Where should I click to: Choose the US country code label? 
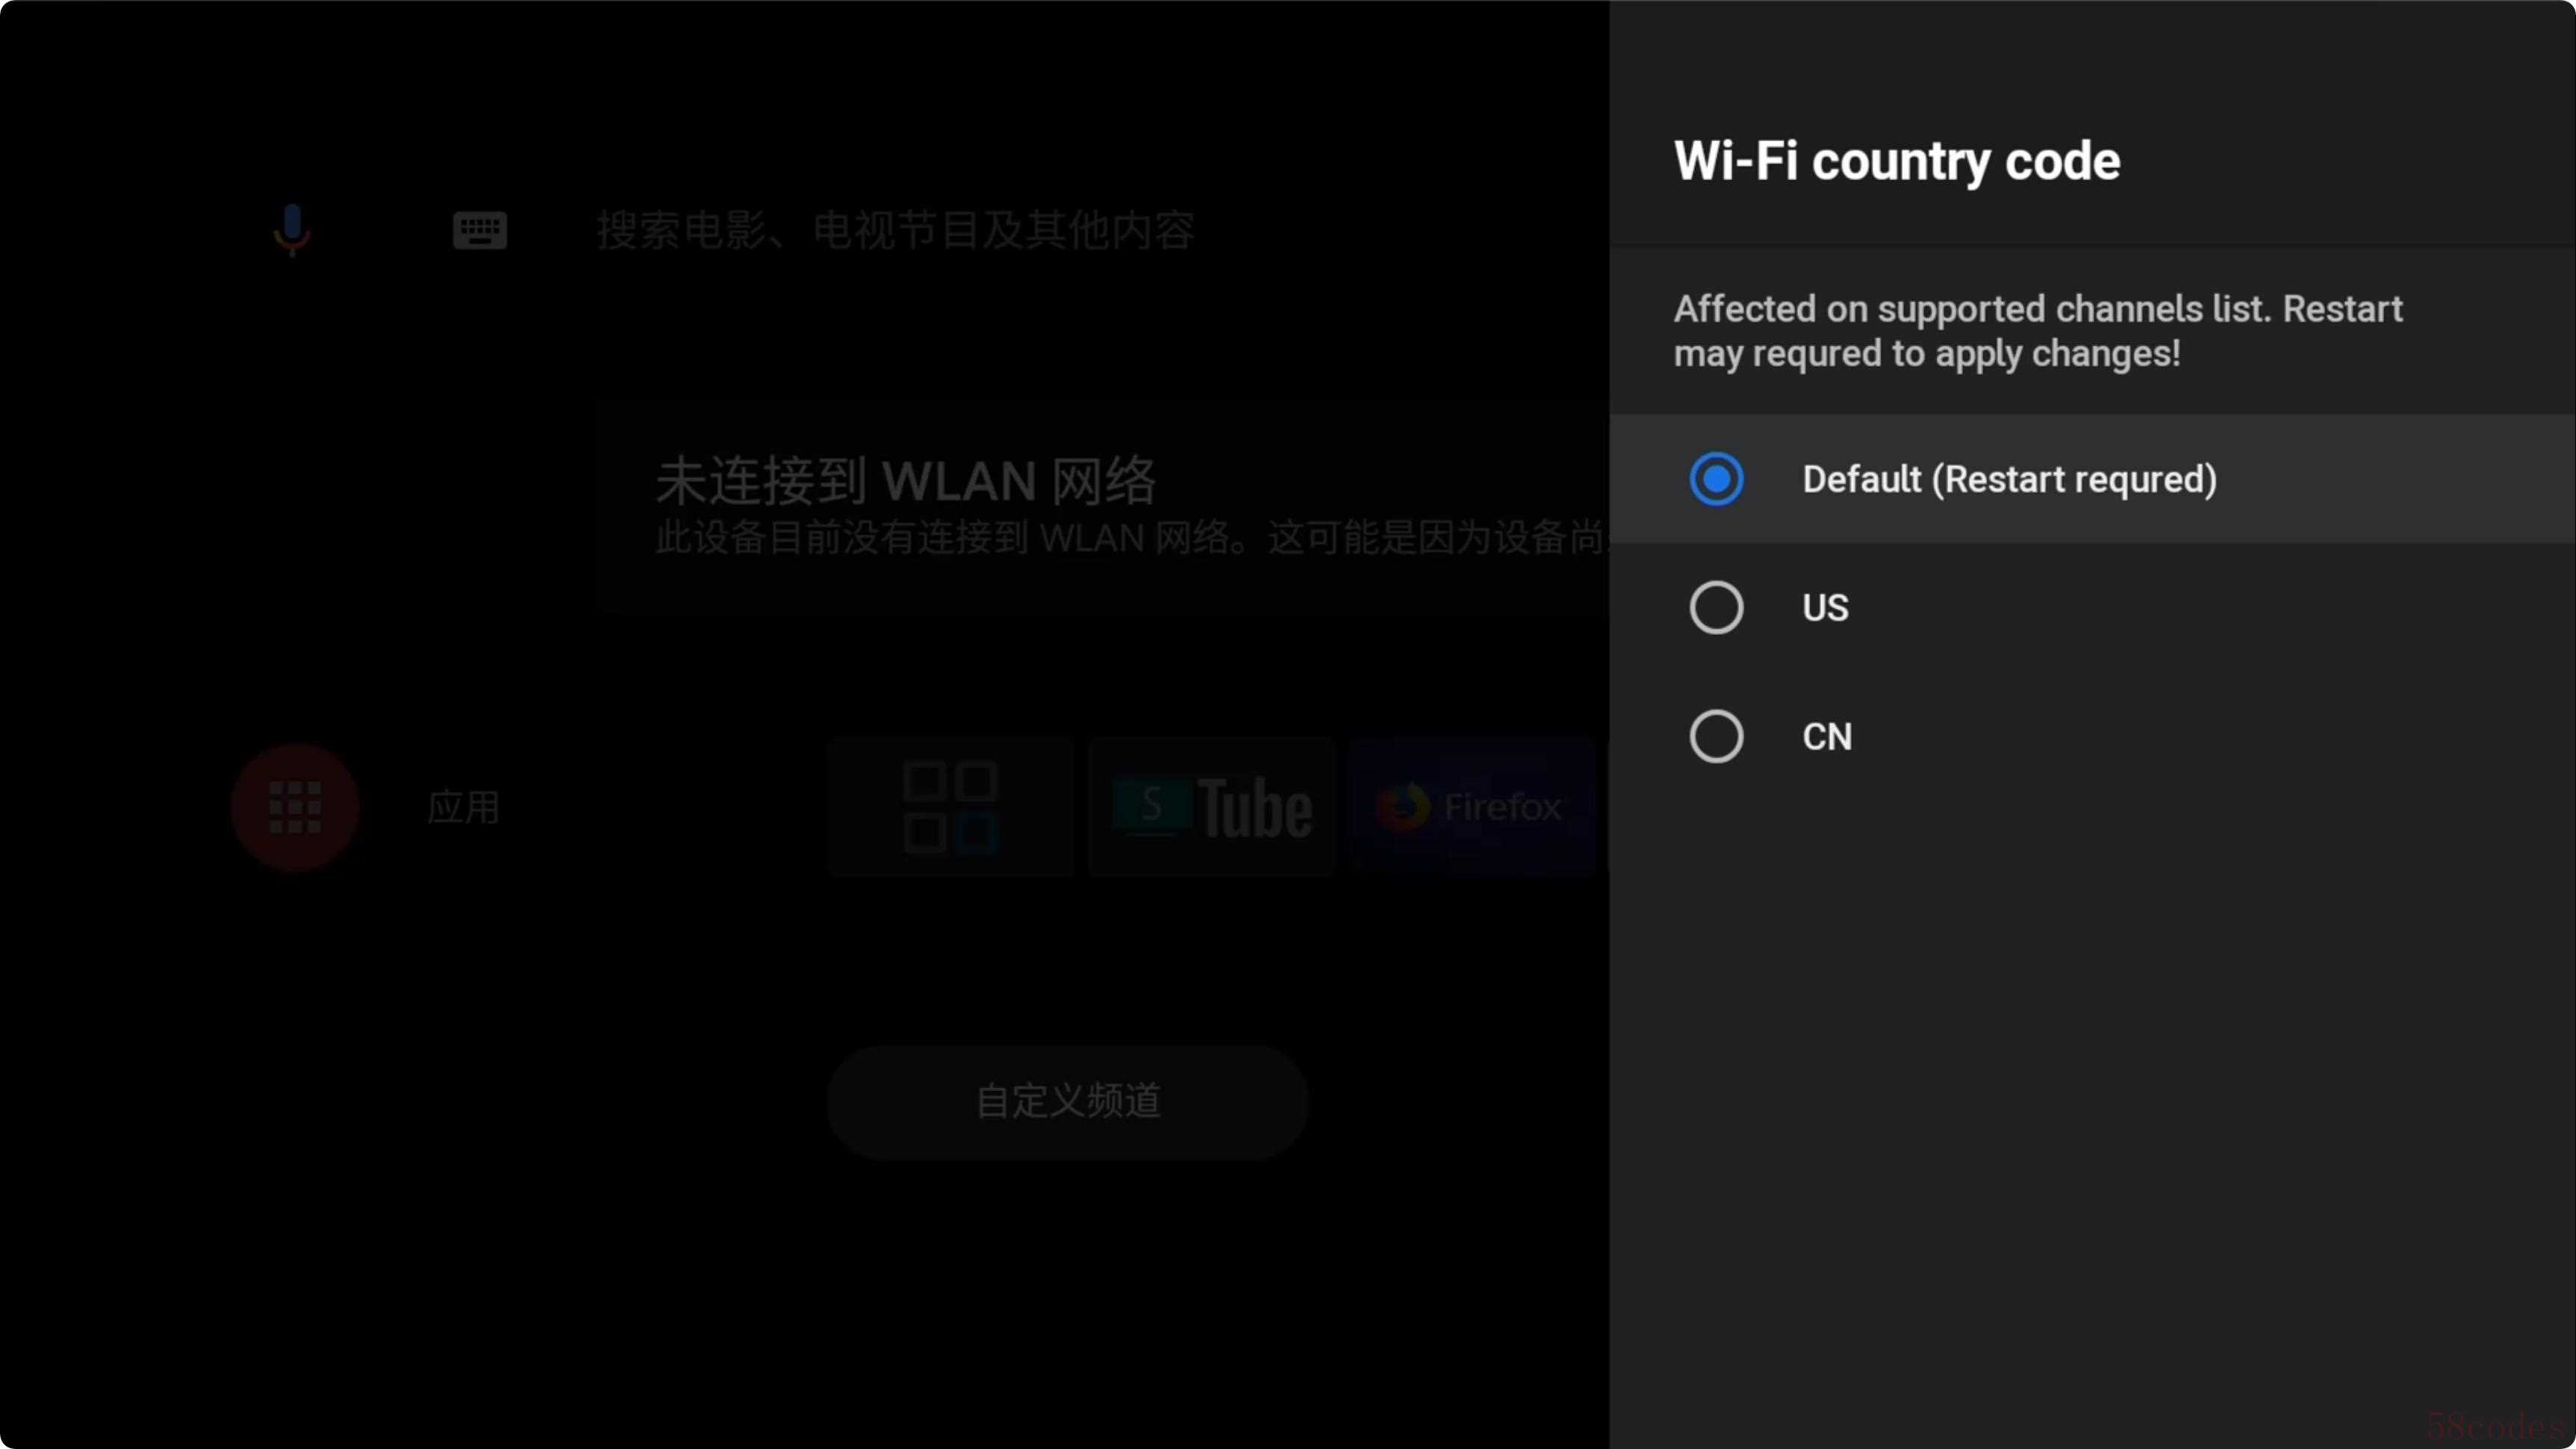[x=1826, y=608]
